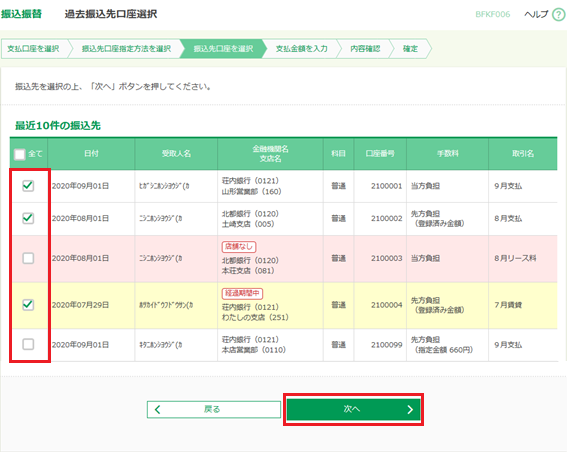Click the 経過期間中 status badge
This screenshot has width=567, height=452.
click(242, 293)
